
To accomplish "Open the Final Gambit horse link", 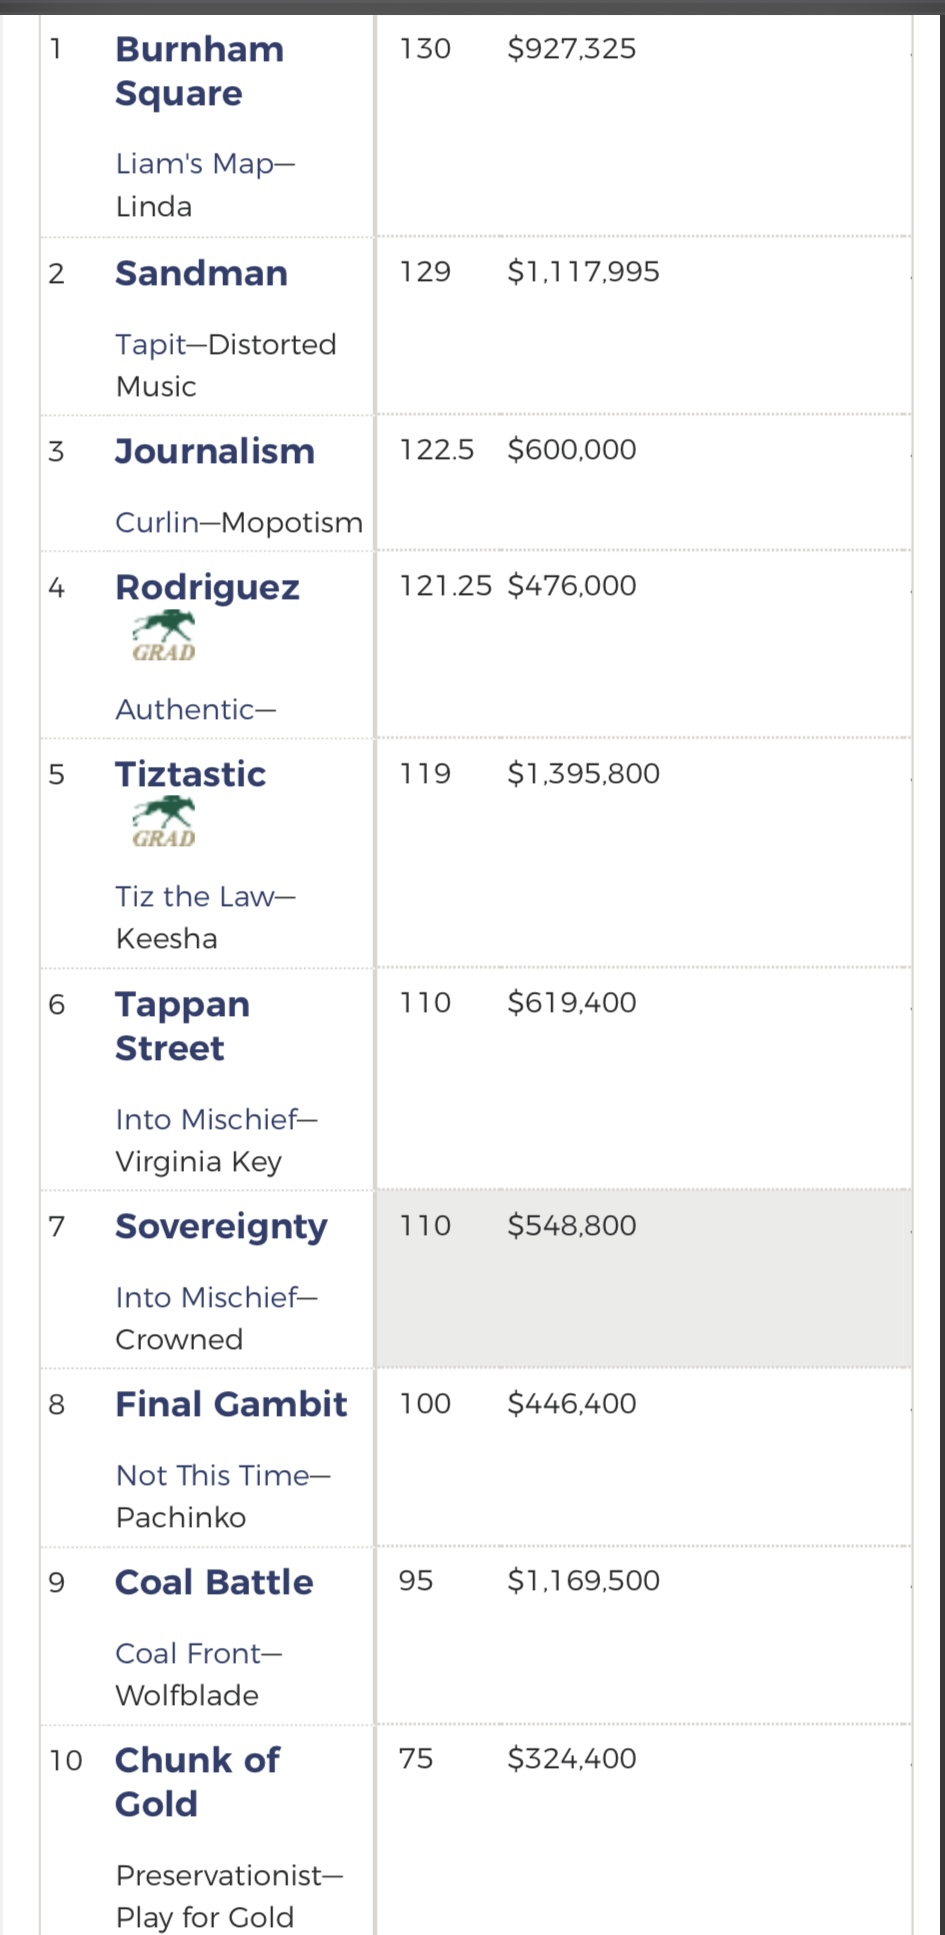I will click(x=231, y=1404).
